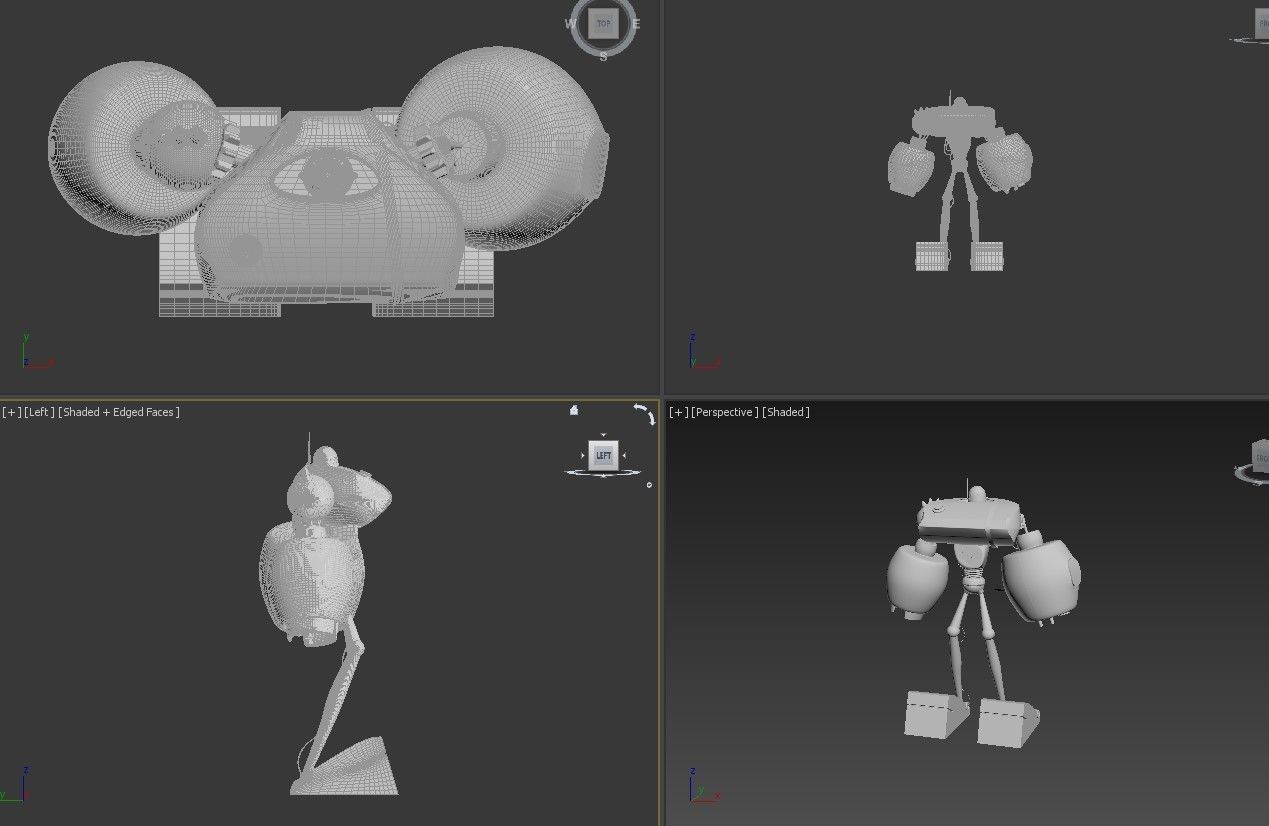The height and width of the screenshot is (826, 1269).
Task: Open the [Perspective] point-of-view viewport menu
Action: tap(725, 412)
